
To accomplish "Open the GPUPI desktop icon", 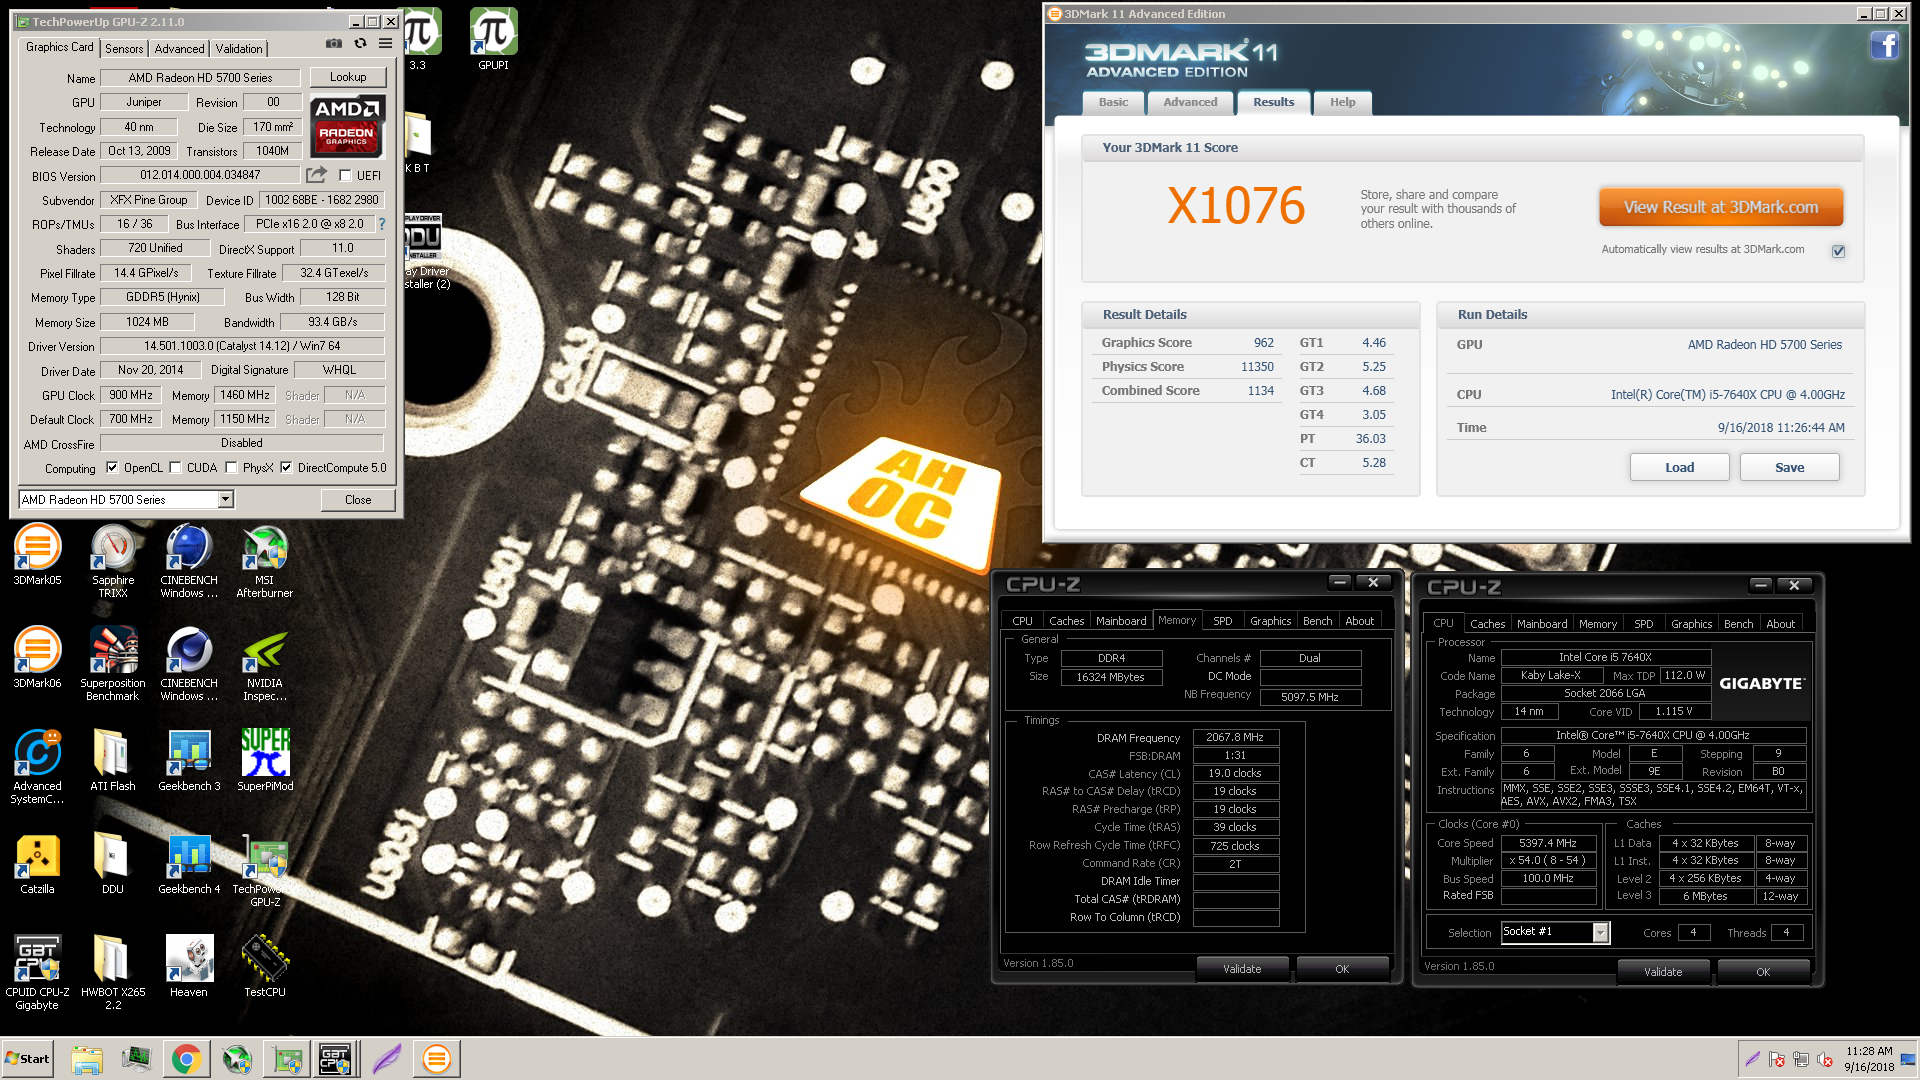I will 493,40.
